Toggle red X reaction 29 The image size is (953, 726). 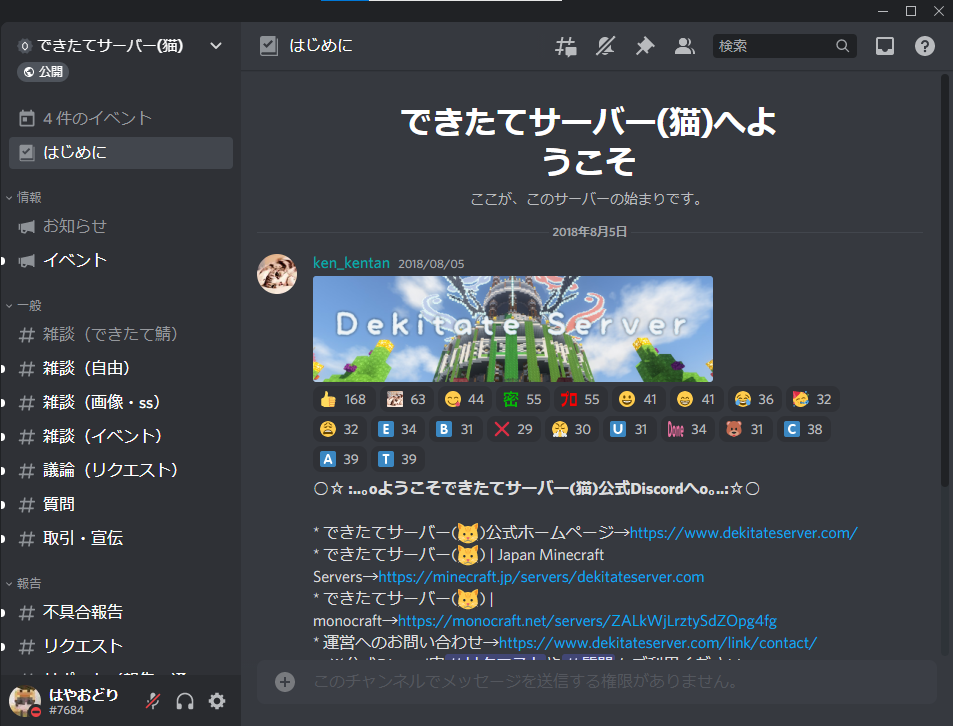[514, 430]
